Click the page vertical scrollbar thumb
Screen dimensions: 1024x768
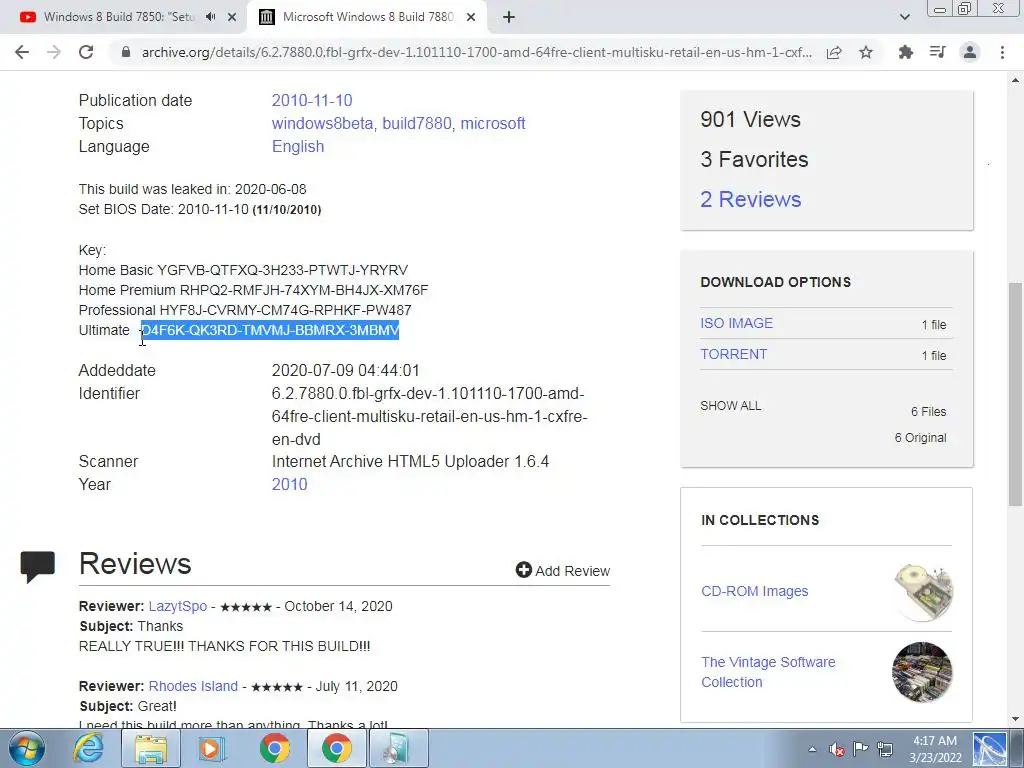pos(1016,394)
